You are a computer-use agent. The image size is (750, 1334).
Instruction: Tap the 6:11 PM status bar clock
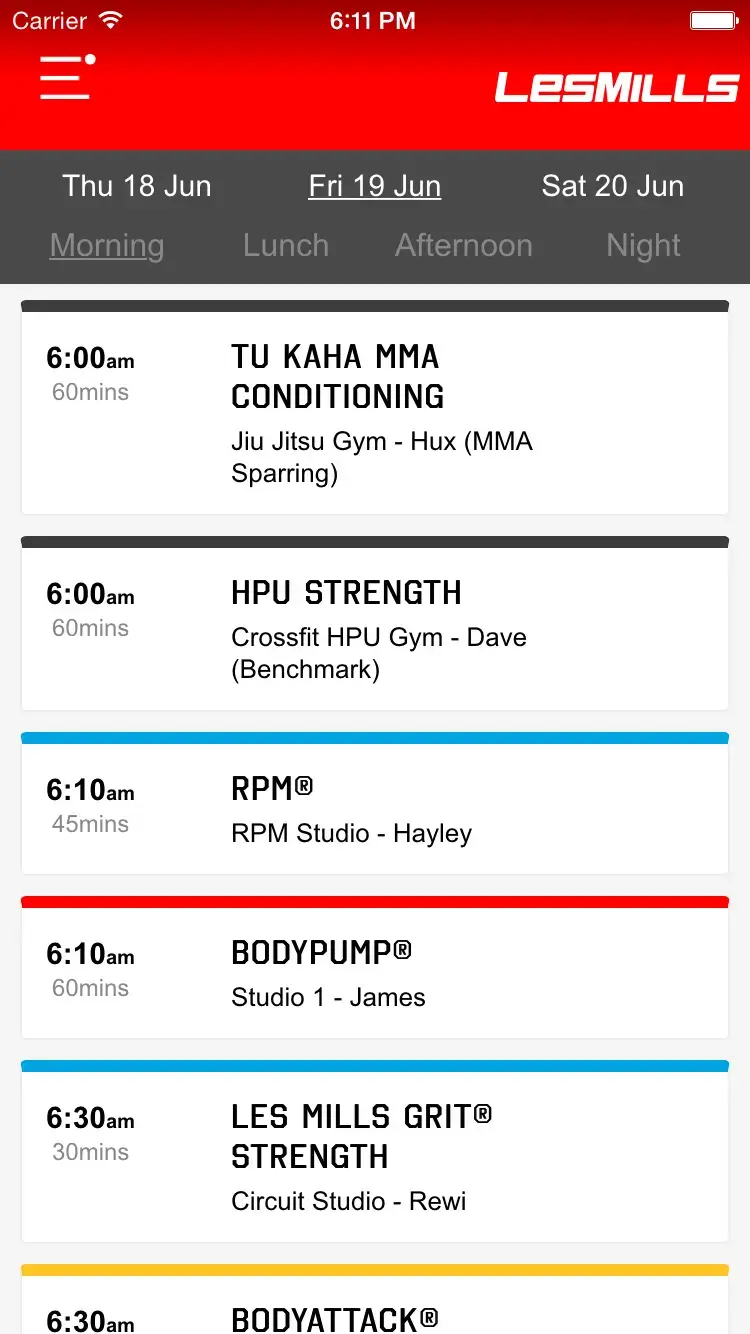click(x=373, y=21)
